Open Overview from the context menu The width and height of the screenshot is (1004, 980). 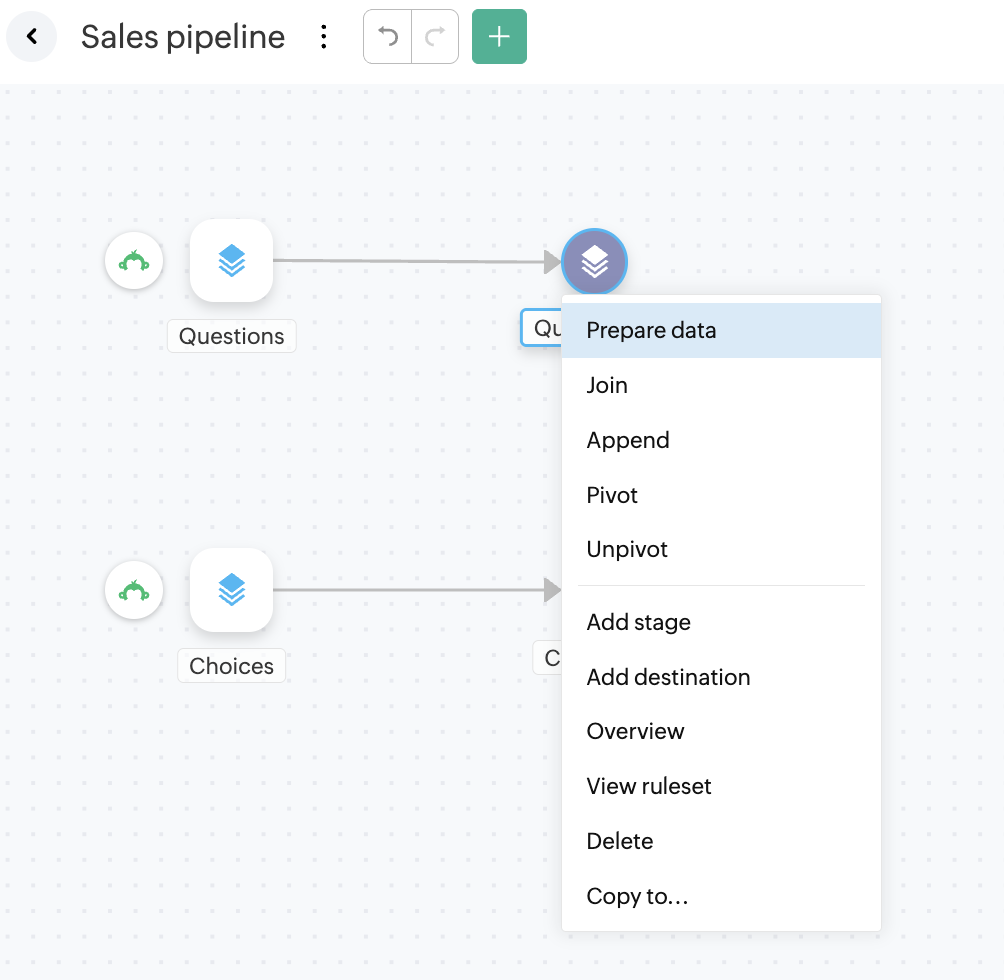tap(635, 731)
